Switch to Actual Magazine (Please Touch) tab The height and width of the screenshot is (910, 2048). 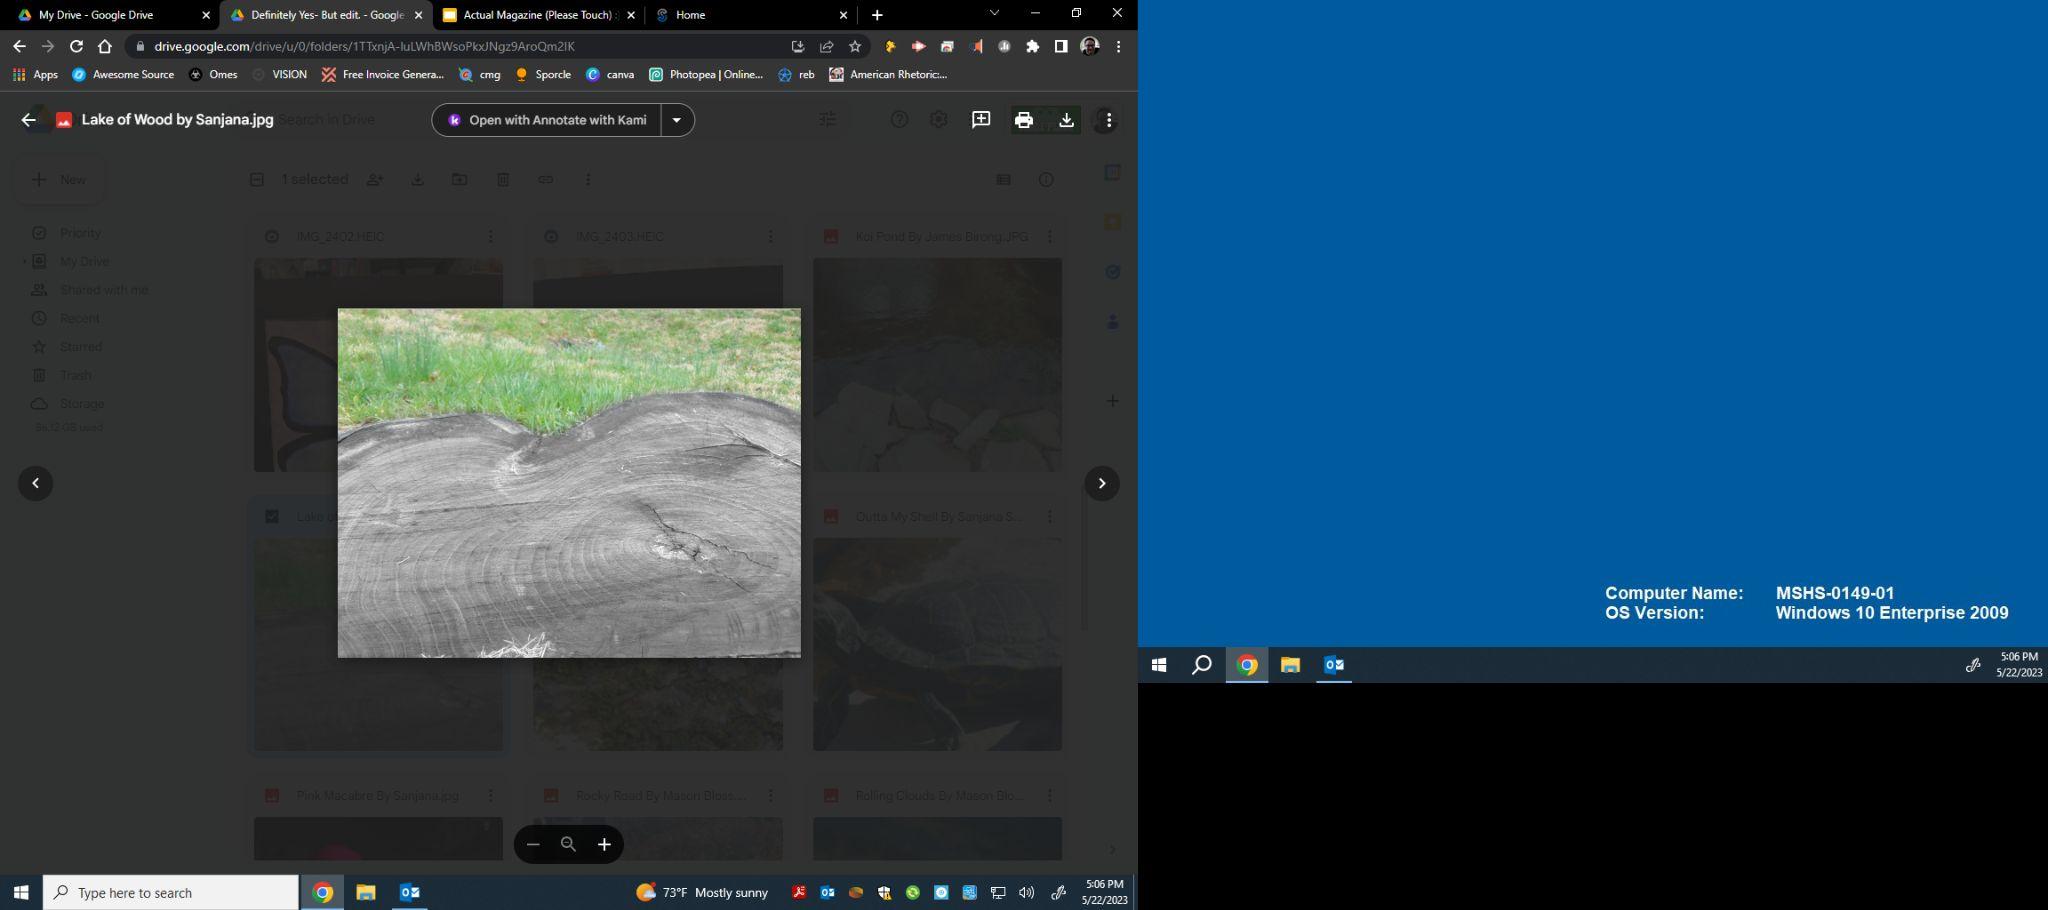click(540, 15)
